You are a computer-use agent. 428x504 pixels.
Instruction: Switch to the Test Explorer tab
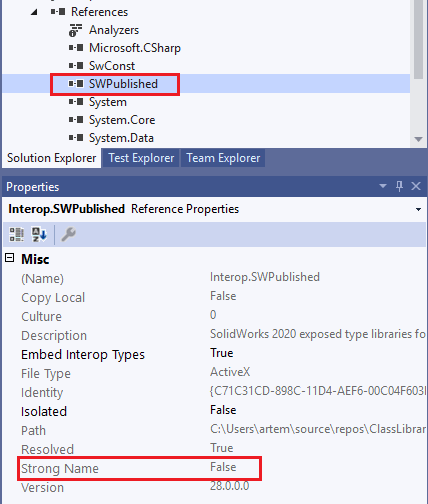pos(141,158)
